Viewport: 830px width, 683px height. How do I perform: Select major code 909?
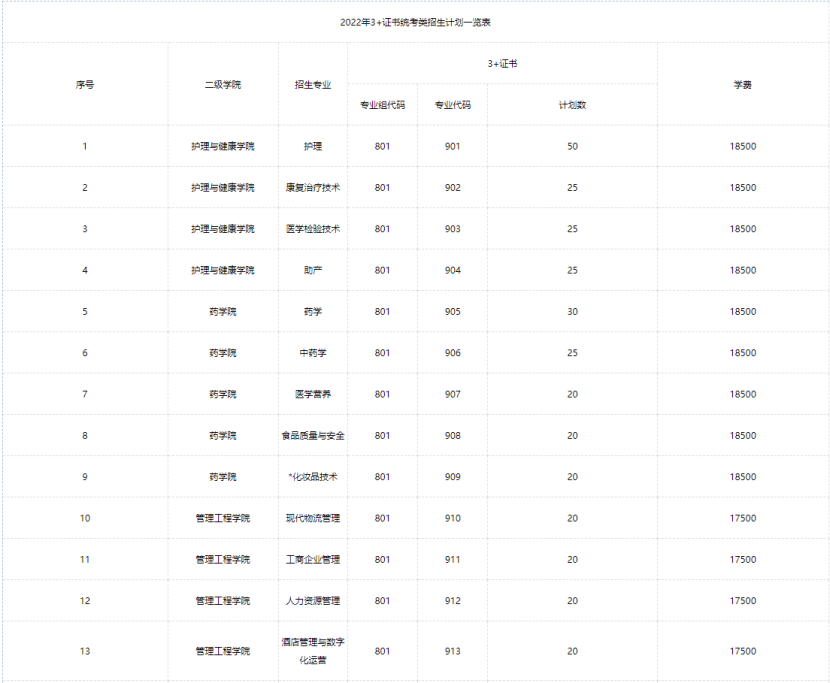click(453, 477)
